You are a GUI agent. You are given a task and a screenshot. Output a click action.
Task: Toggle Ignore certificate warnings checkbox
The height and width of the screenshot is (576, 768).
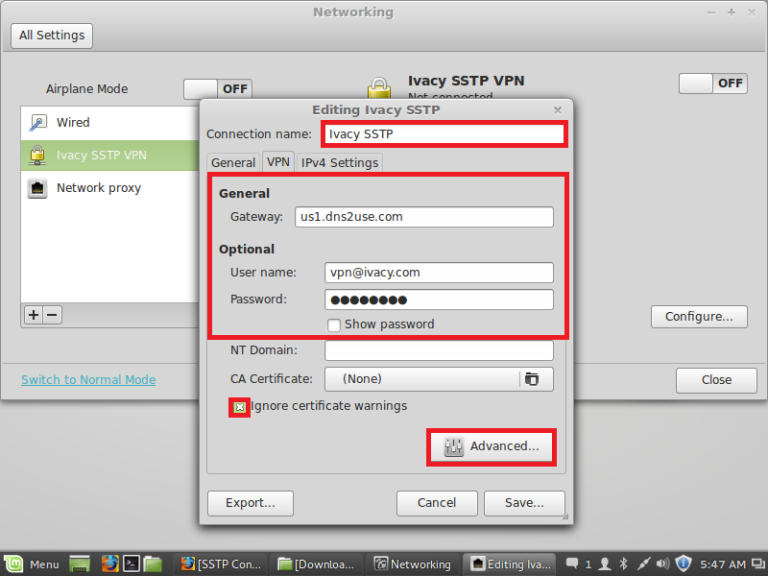pos(240,407)
